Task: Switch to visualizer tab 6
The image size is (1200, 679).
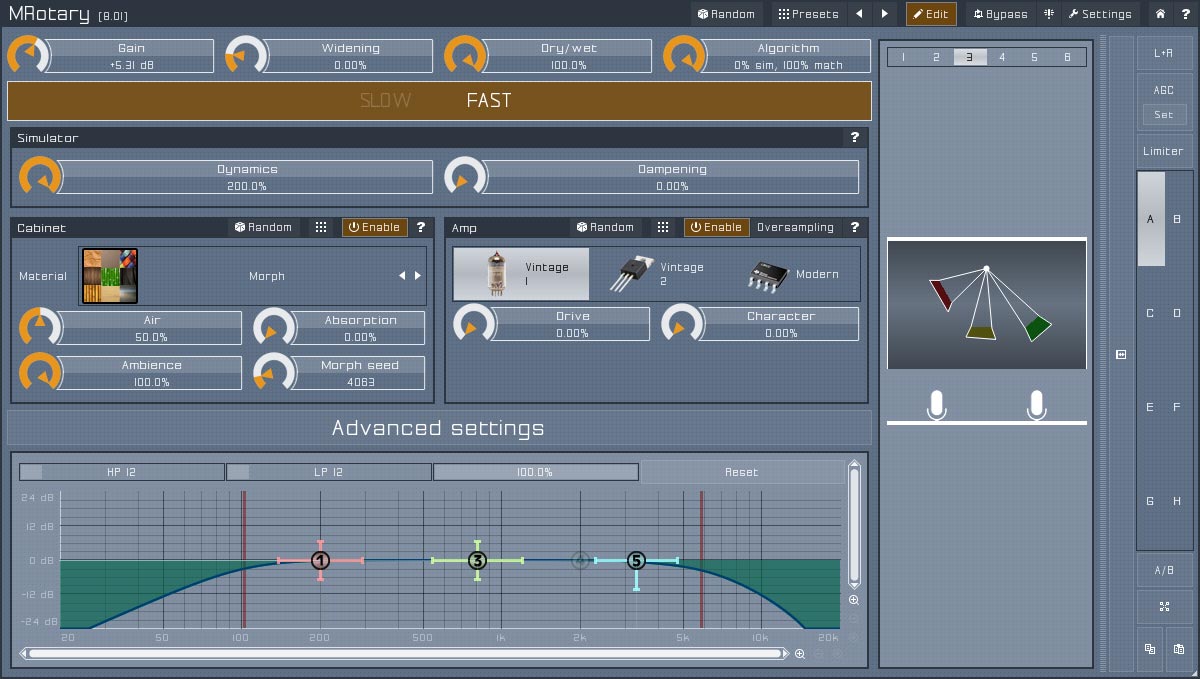Action: tap(1068, 57)
